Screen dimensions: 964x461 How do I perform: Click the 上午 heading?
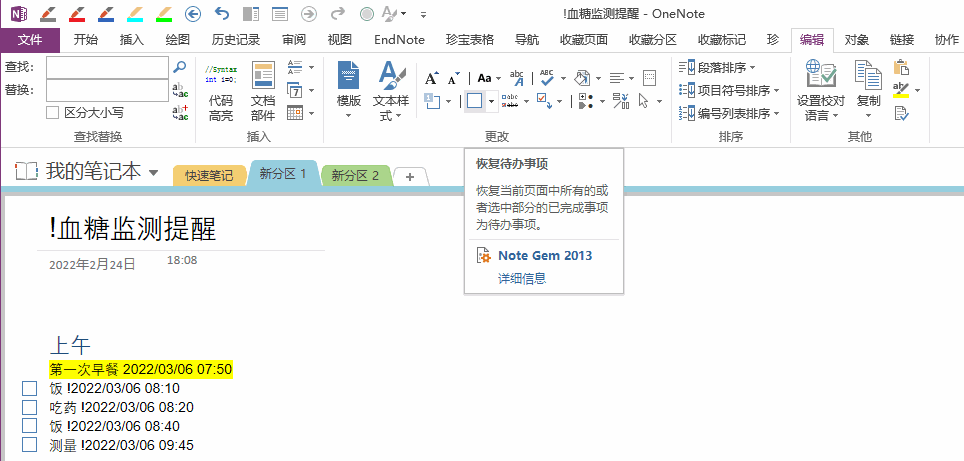pyautogui.click(x=70, y=345)
